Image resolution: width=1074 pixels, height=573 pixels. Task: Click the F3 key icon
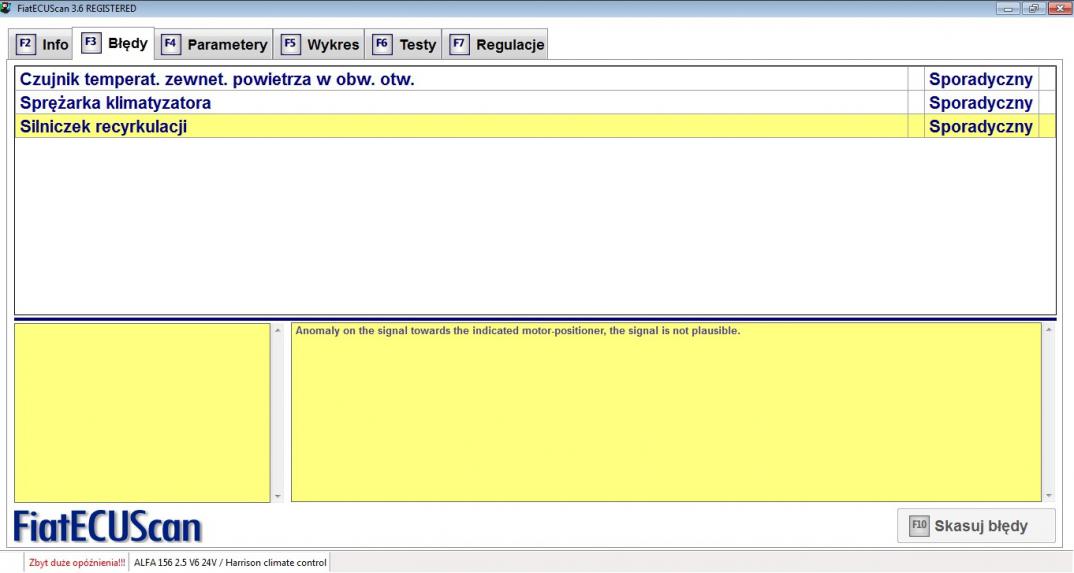click(91, 42)
